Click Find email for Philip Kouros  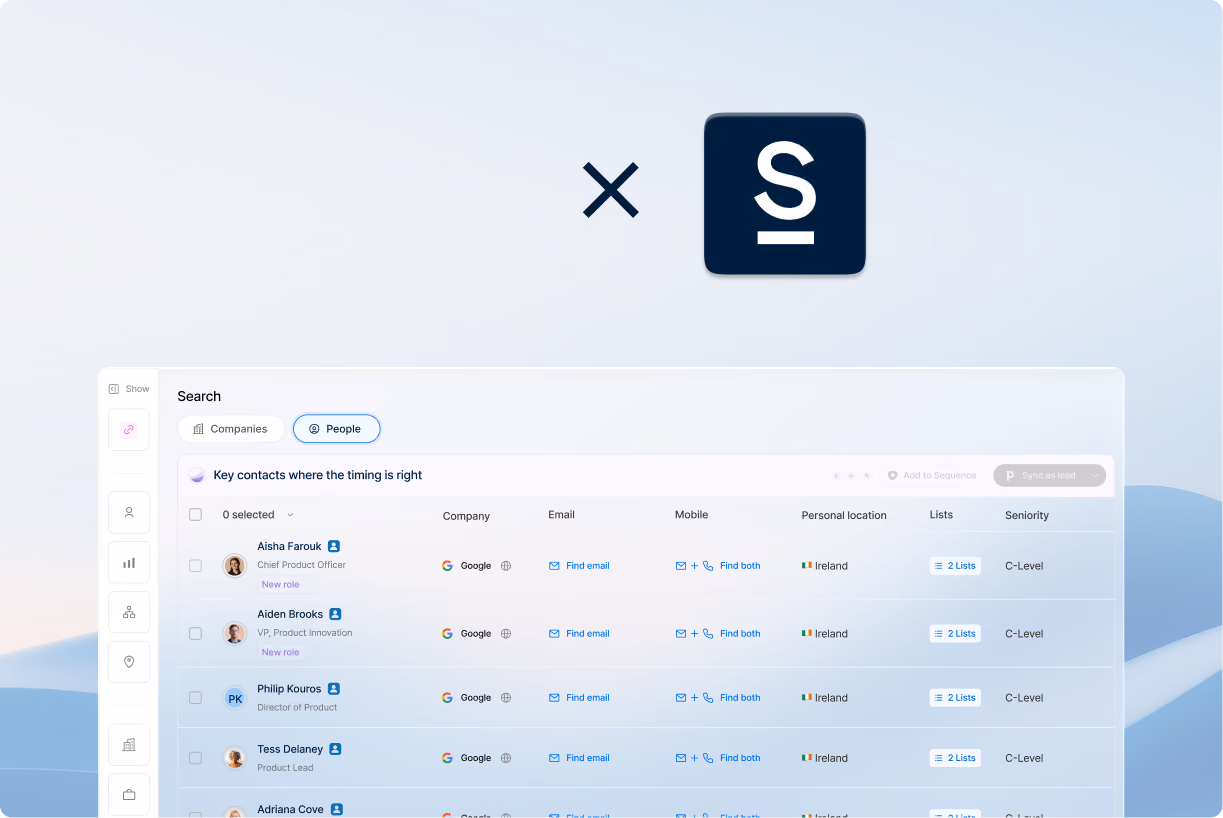579,698
